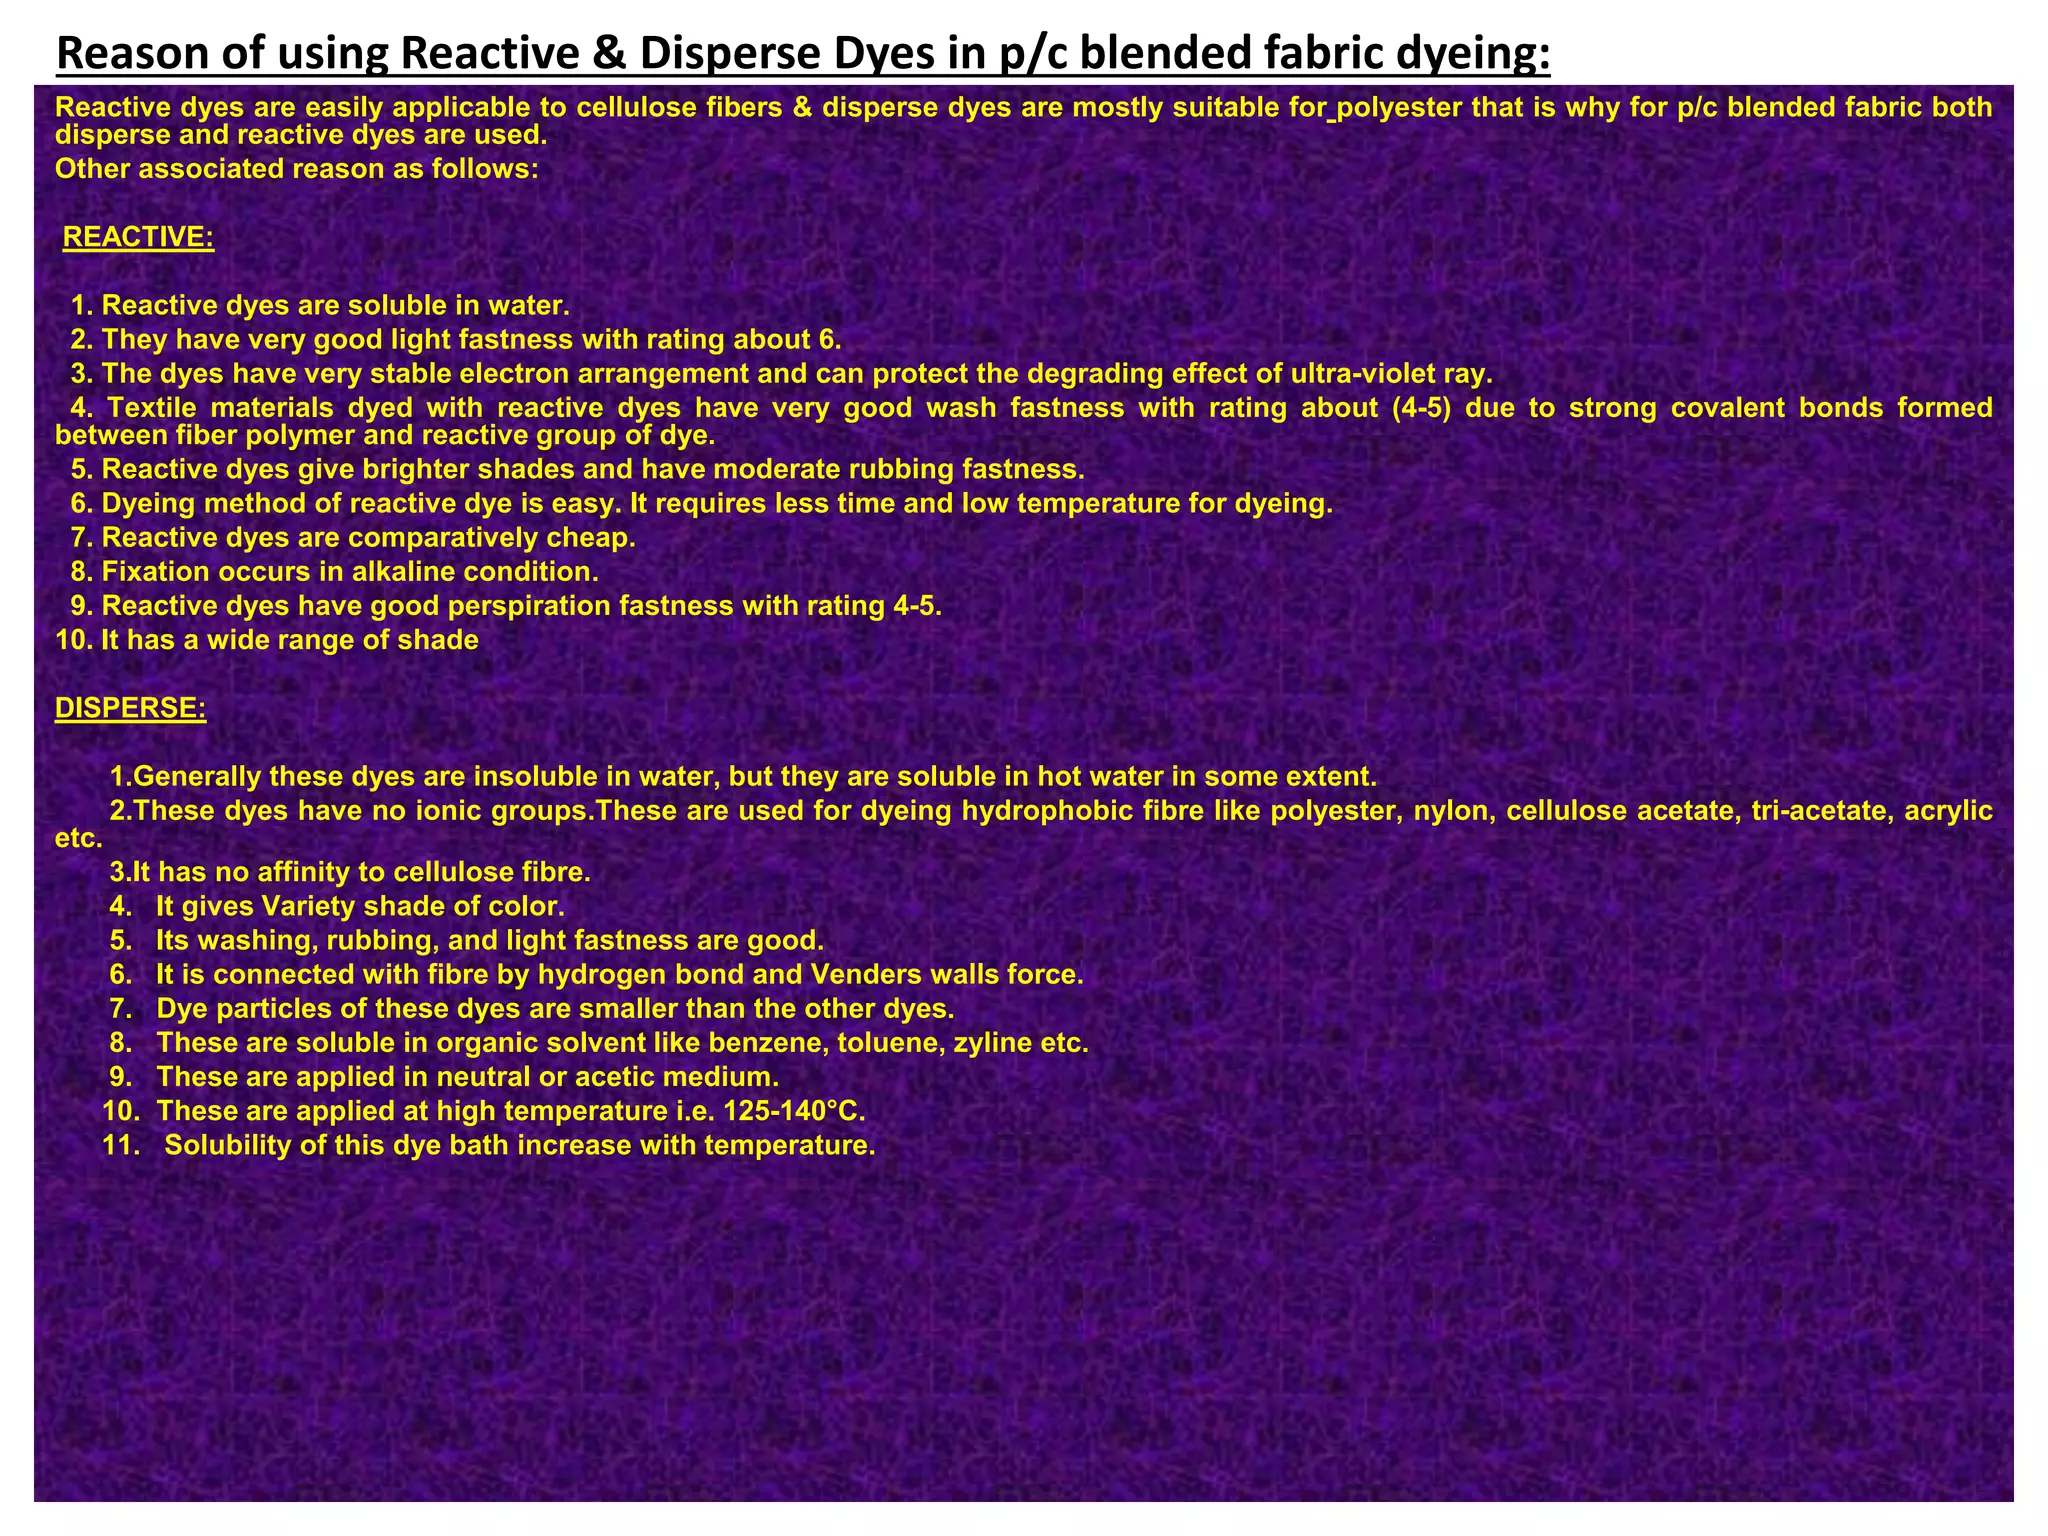Click 'Dyeing method of reactive dye is easy' line
The height and width of the screenshot is (1536, 2048).
point(702,503)
